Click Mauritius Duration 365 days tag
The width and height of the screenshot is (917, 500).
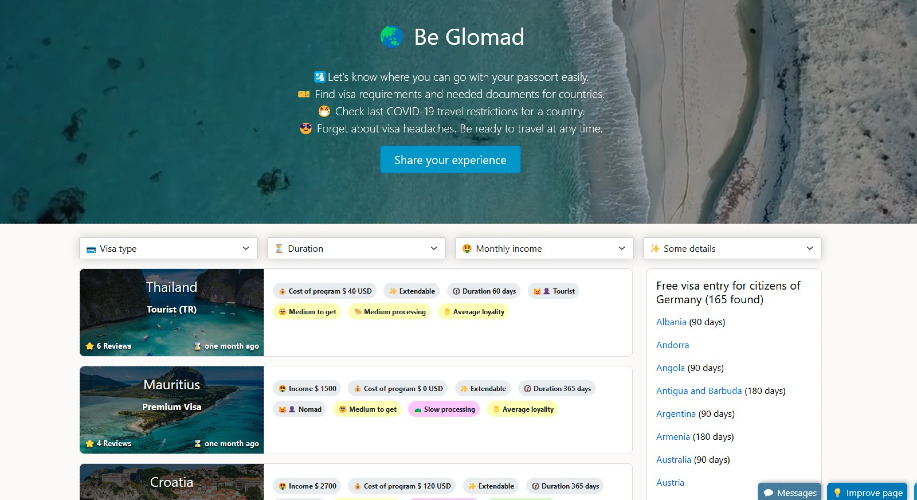tap(557, 388)
